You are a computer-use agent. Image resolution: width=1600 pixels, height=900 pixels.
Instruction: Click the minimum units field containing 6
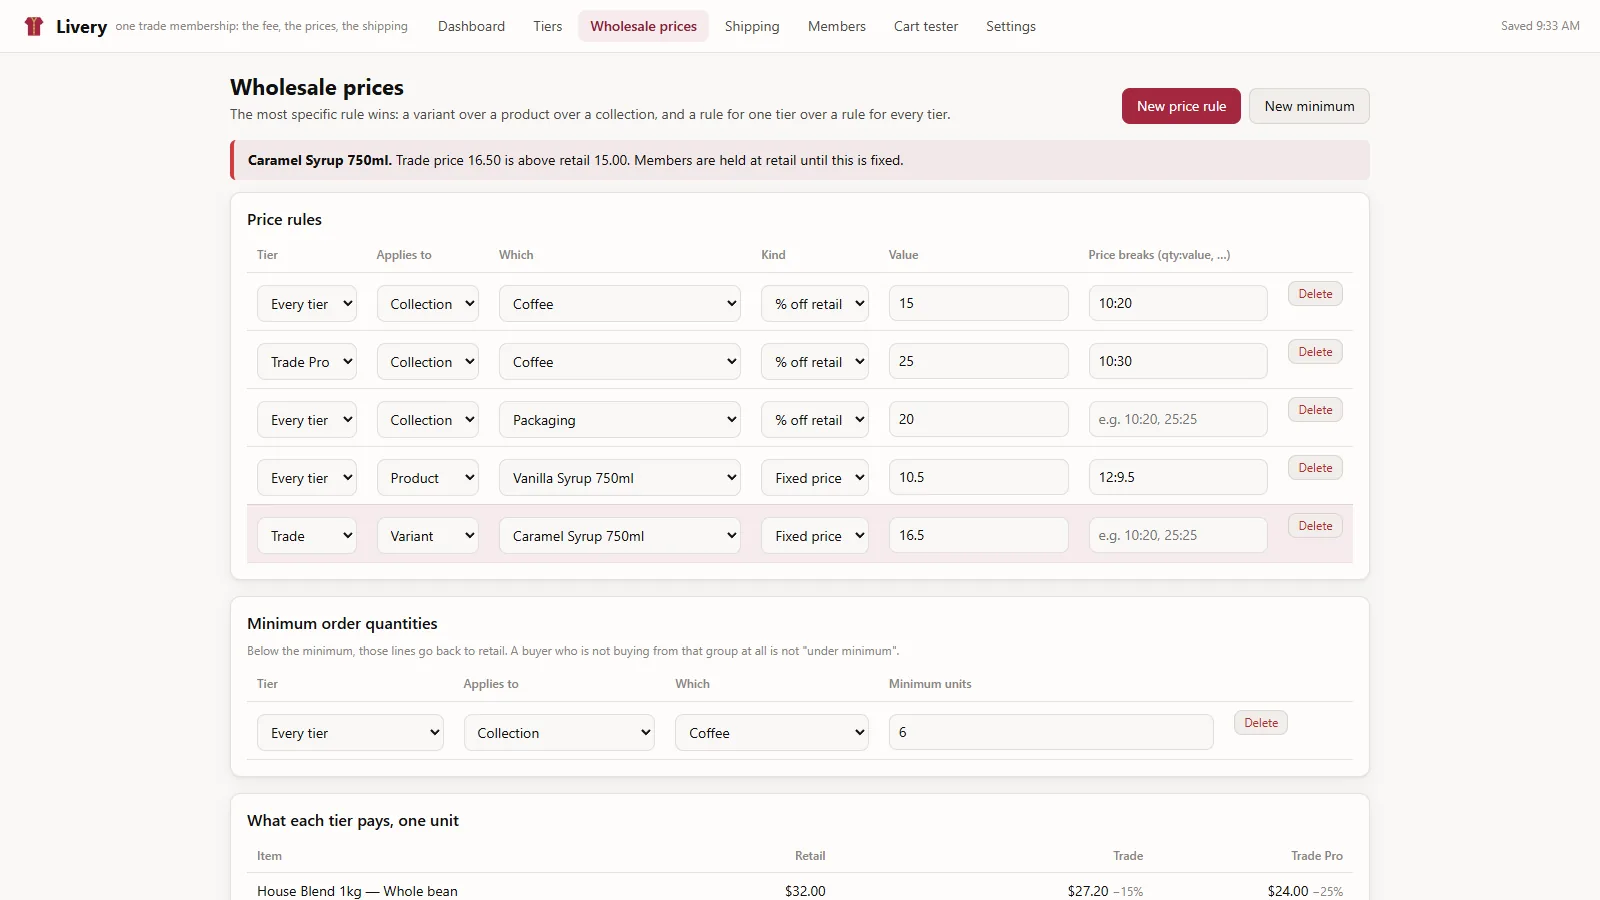tap(1051, 732)
